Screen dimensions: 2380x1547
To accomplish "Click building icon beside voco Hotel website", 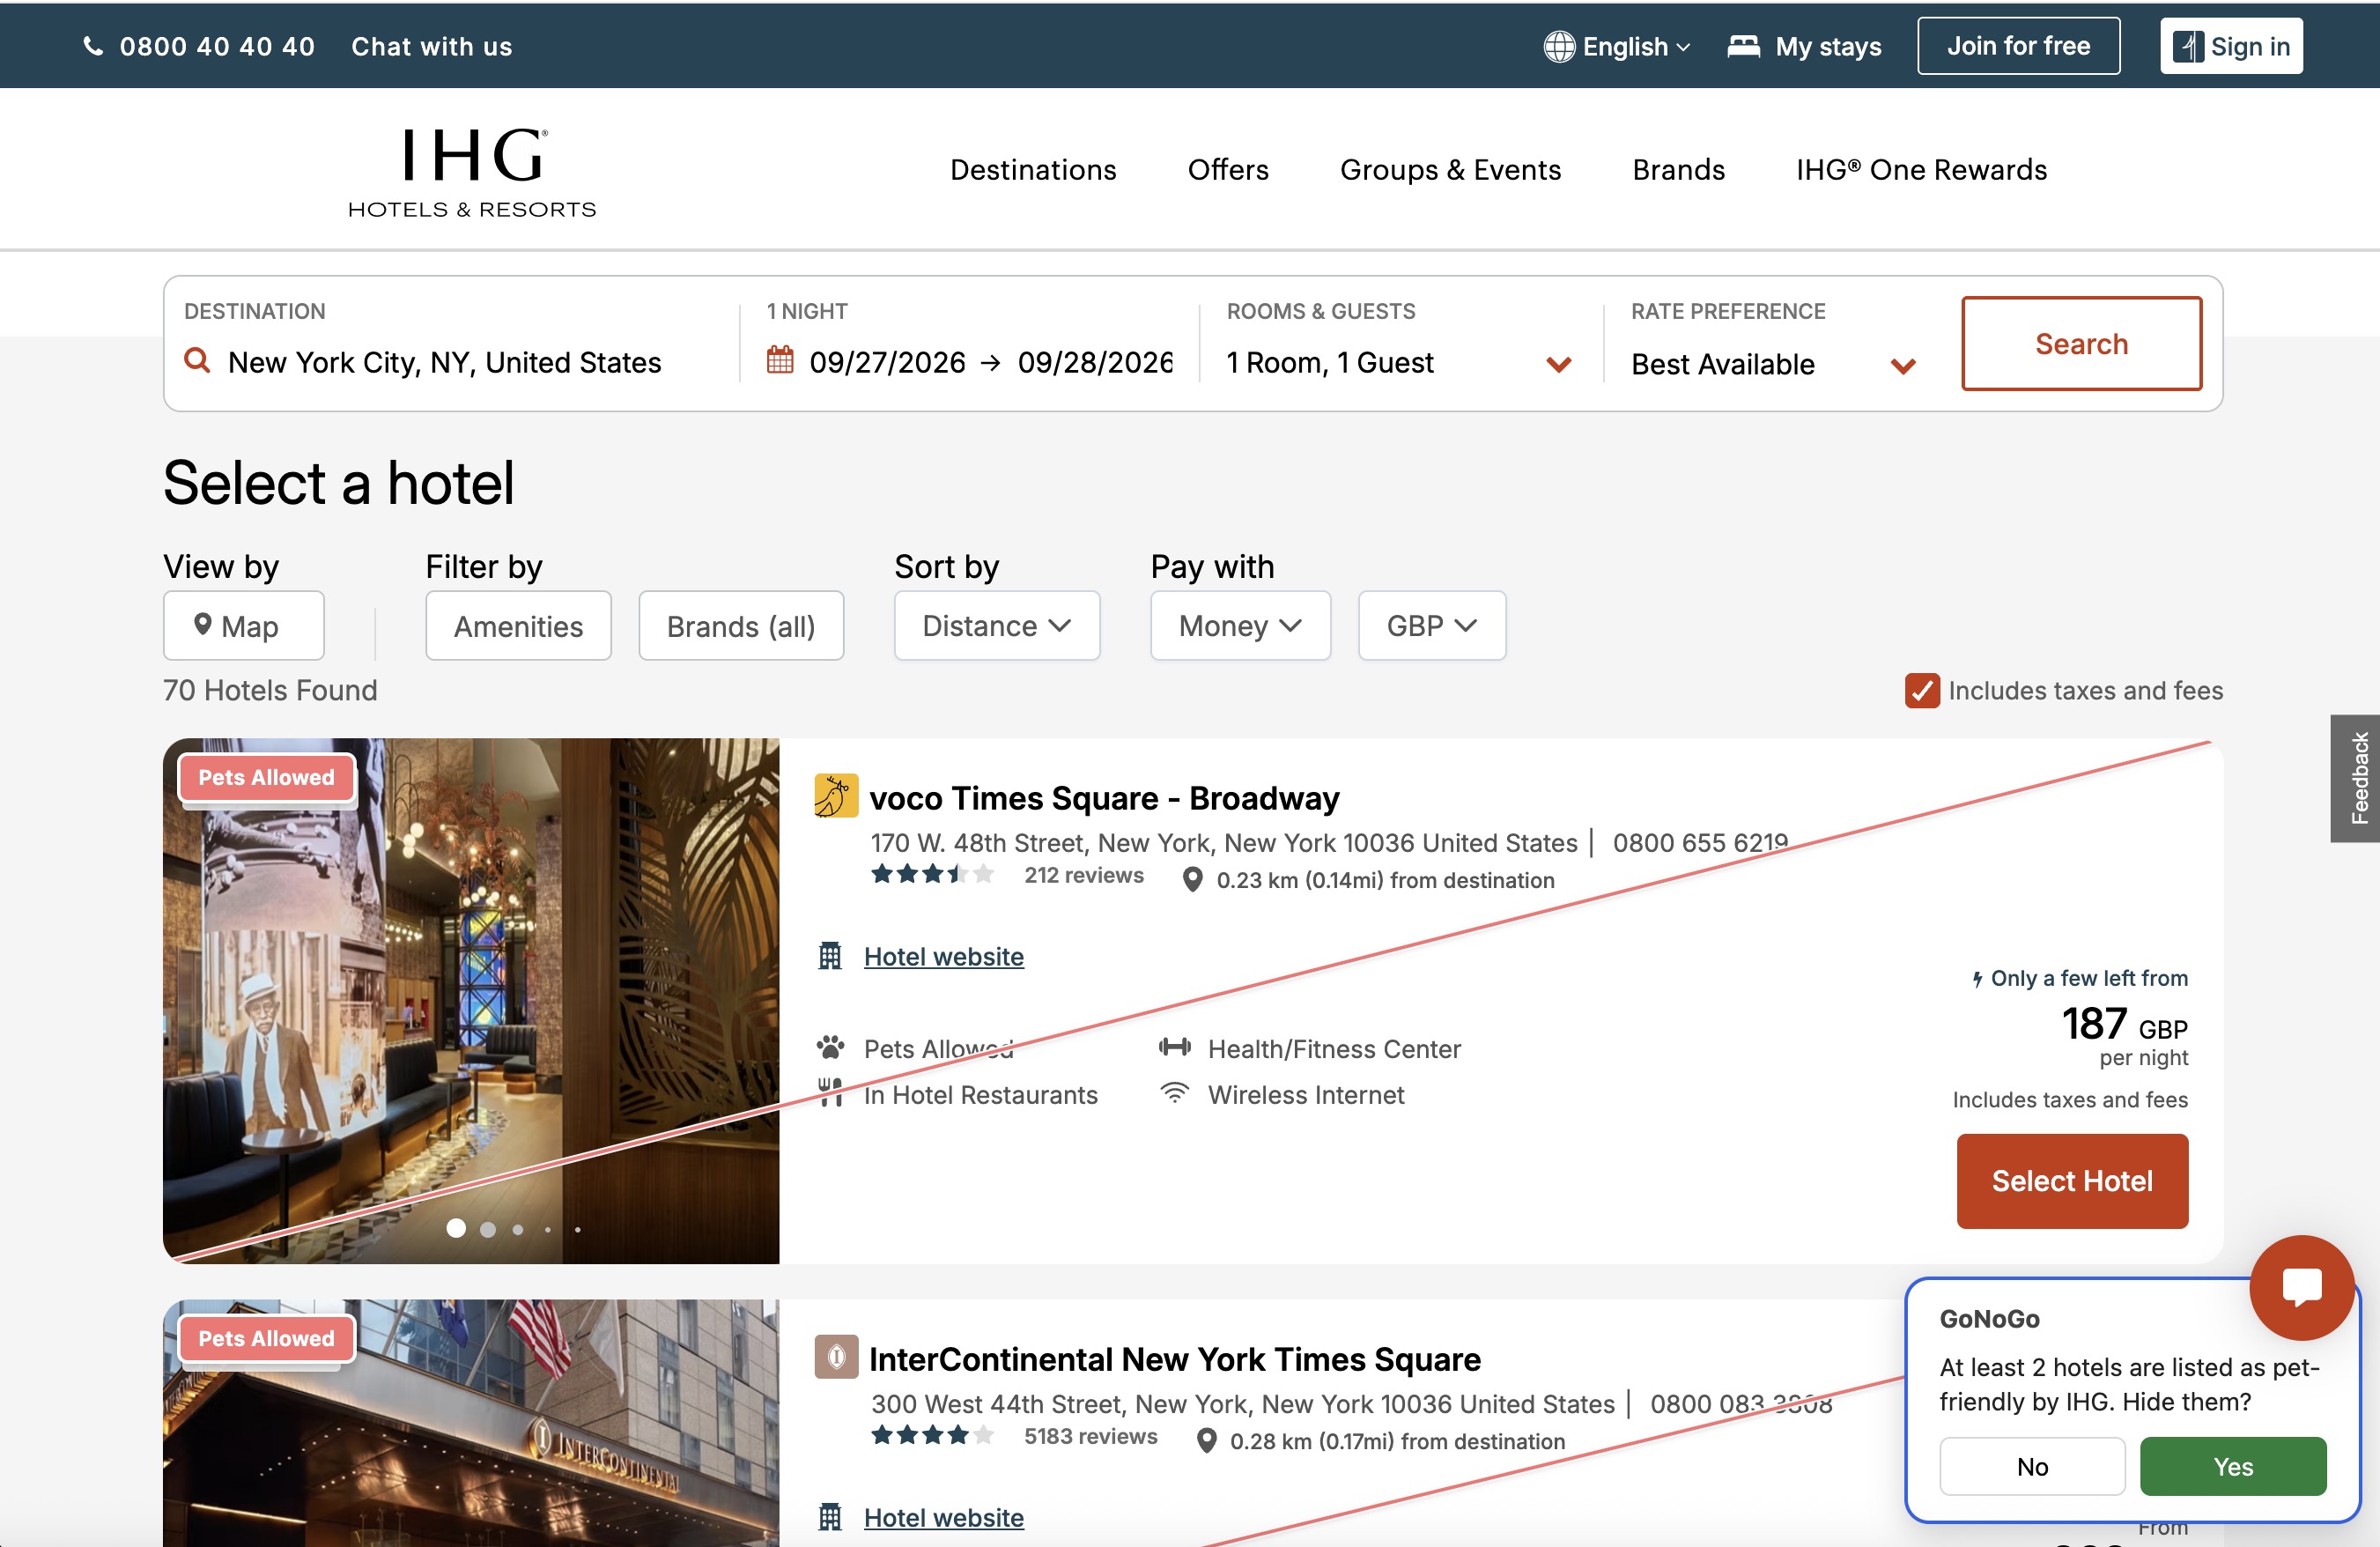I will coord(830,956).
